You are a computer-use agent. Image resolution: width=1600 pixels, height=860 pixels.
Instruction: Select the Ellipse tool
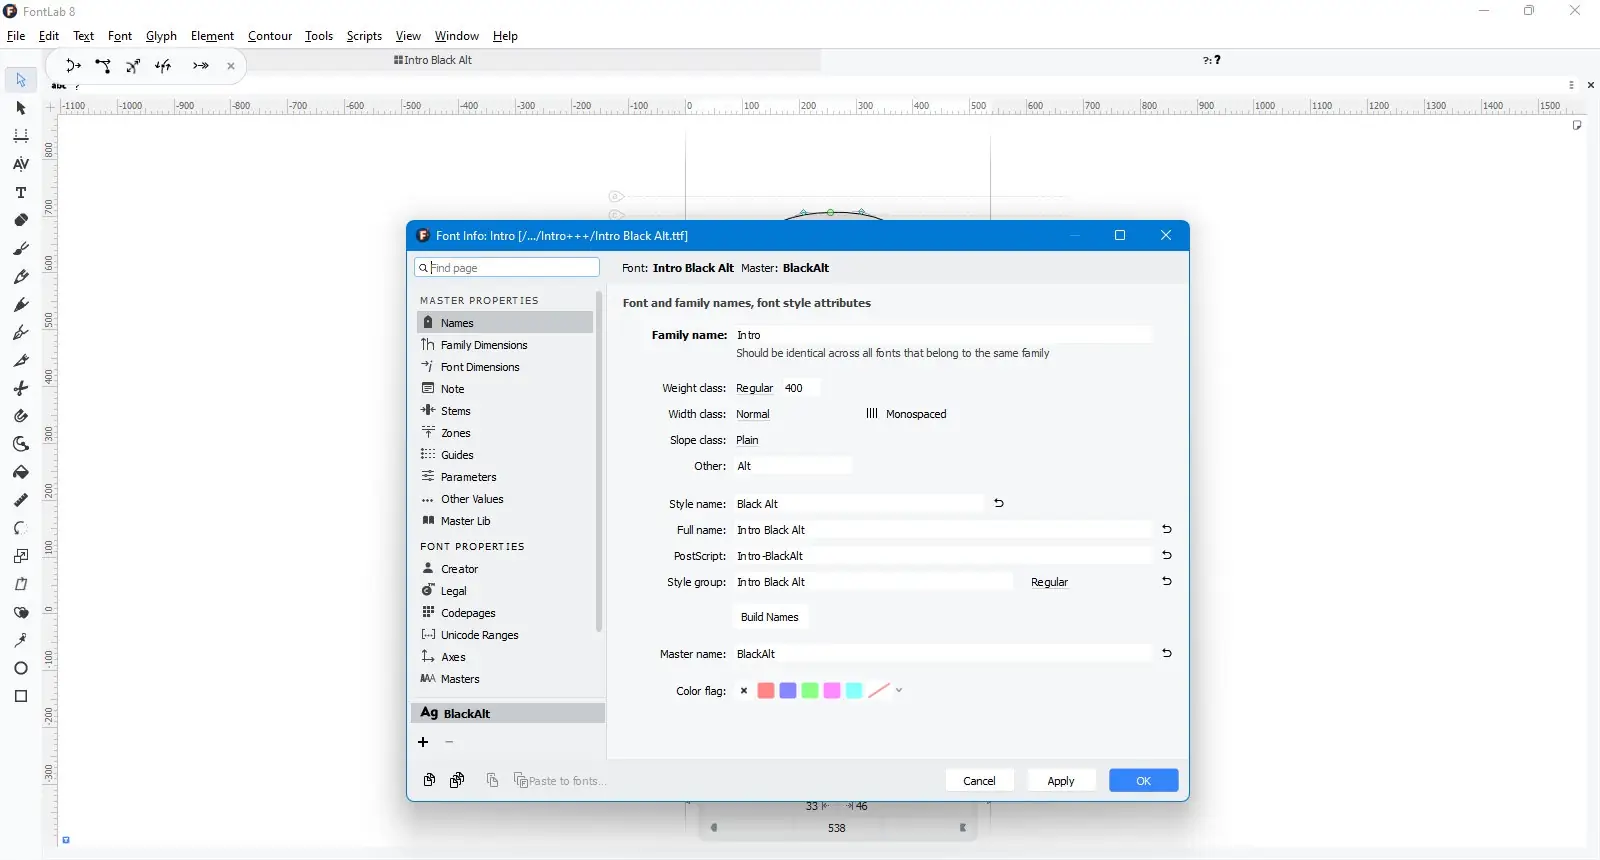(x=21, y=668)
